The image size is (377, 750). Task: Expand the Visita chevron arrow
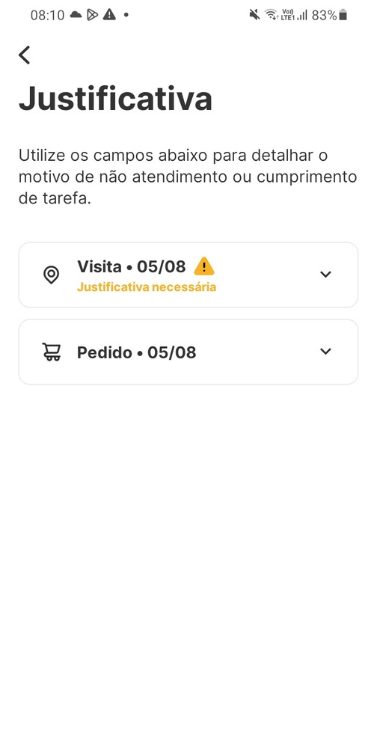point(326,275)
